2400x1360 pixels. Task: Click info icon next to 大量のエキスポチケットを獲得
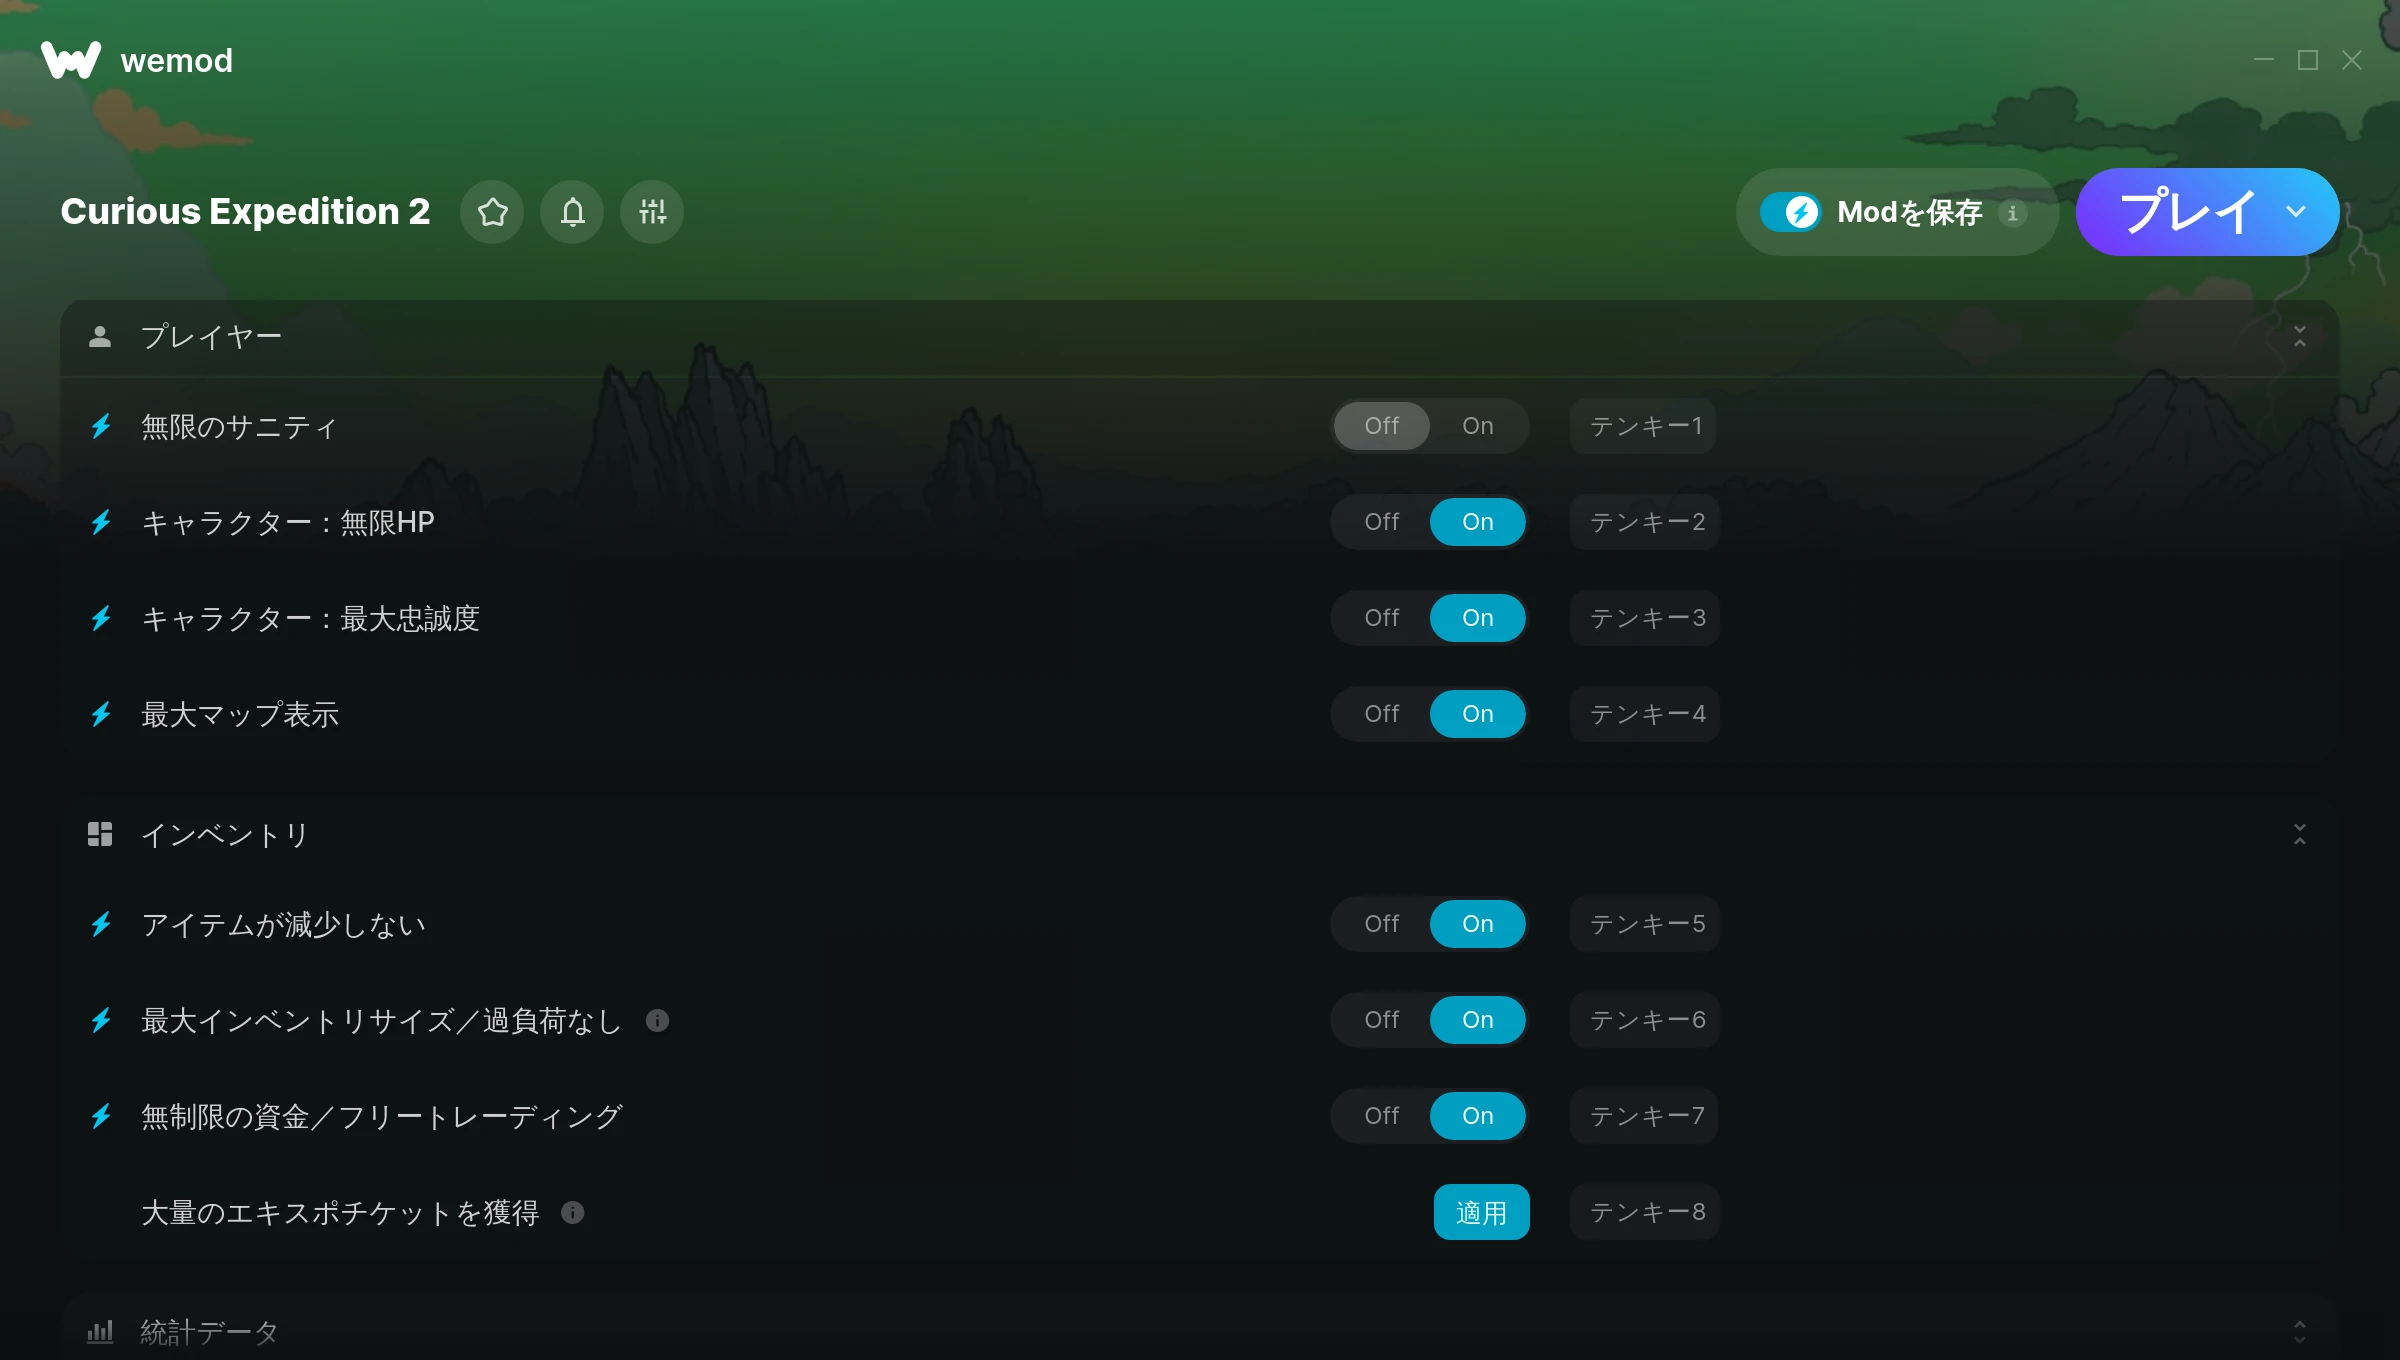click(x=572, y=1212)
